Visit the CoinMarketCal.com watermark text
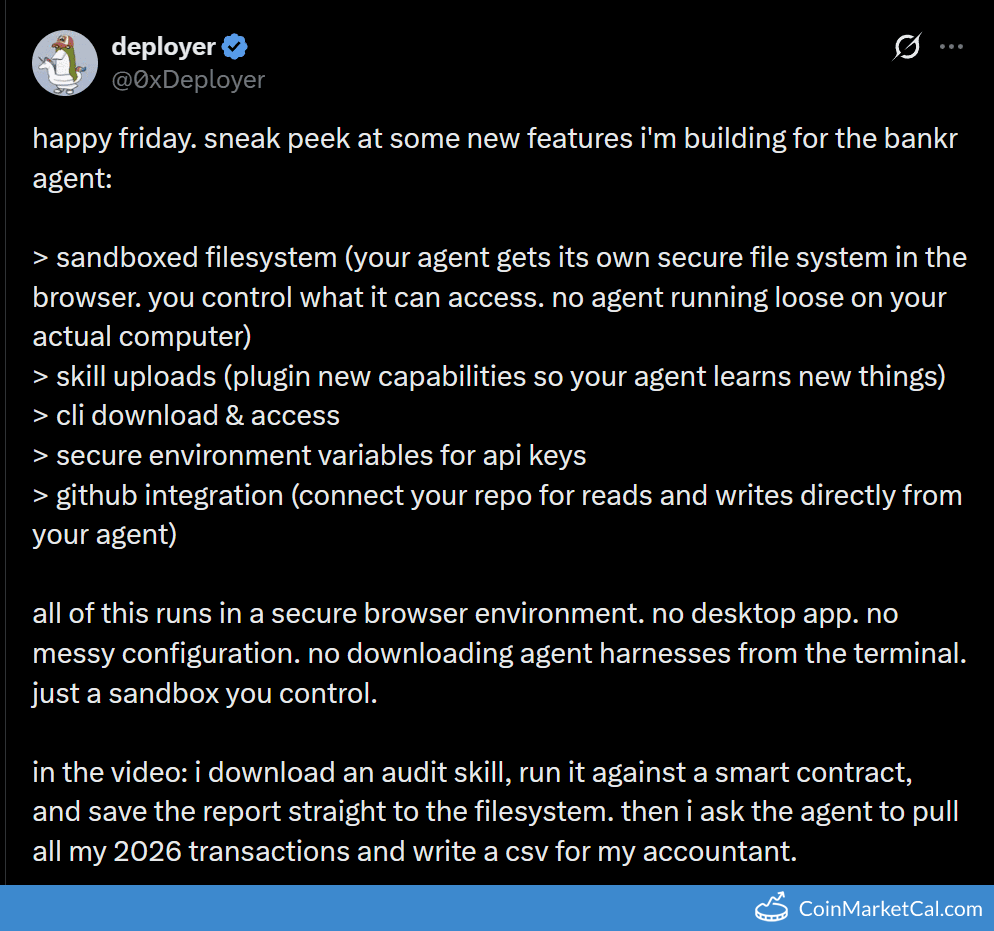Screen dimensions: 994x931 point(890,909)
